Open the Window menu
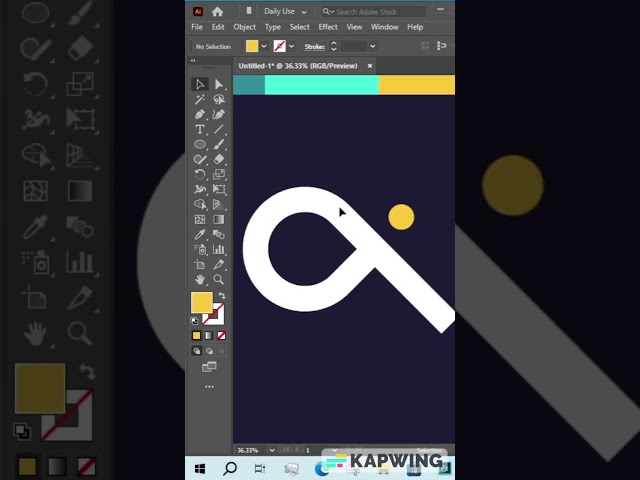The width and height of the screenshot is (640, 480). (384, 27)
